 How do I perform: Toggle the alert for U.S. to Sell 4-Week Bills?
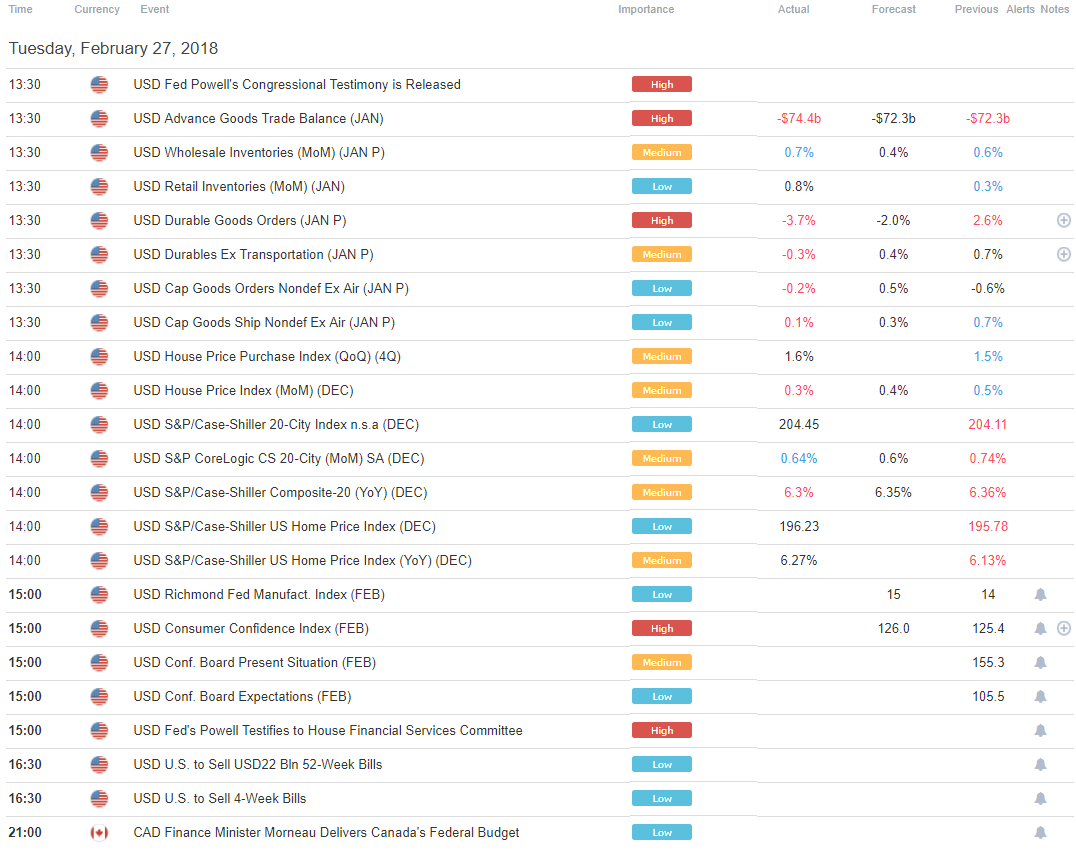coord(1040,798)
